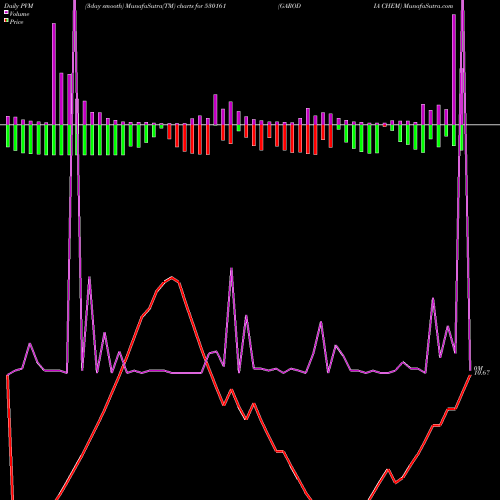This screenshot has height=500, width=500.
Task: Click the 'Daily PVM' title text
Action: 19,6
